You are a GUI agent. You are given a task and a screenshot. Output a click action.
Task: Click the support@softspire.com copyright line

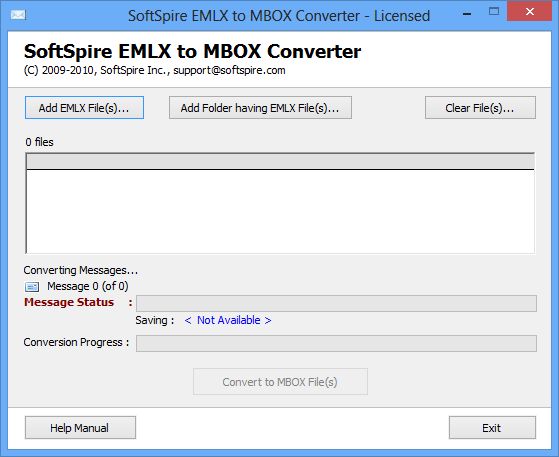click(x=154, y=70)
